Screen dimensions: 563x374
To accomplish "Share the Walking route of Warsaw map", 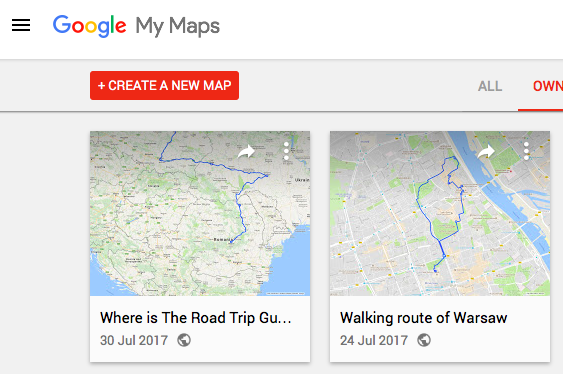I will click(x=486, y=151).
